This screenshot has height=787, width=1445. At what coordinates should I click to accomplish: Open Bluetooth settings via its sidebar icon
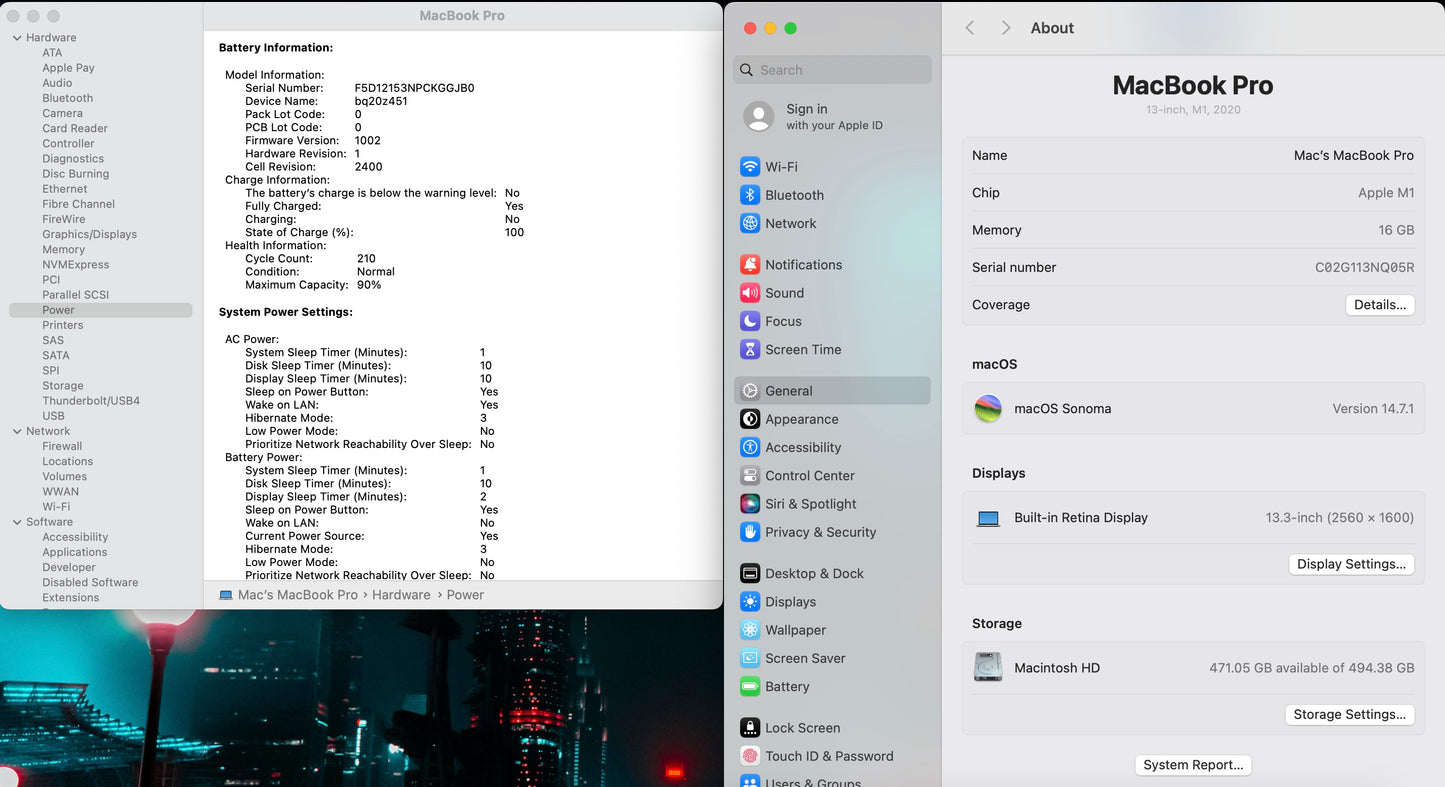[749, 195]
